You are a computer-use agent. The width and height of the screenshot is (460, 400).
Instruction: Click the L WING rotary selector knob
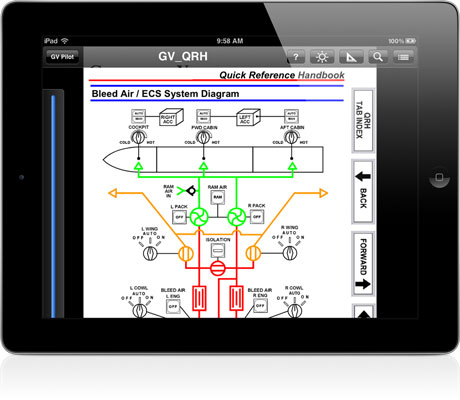[150, 253]
